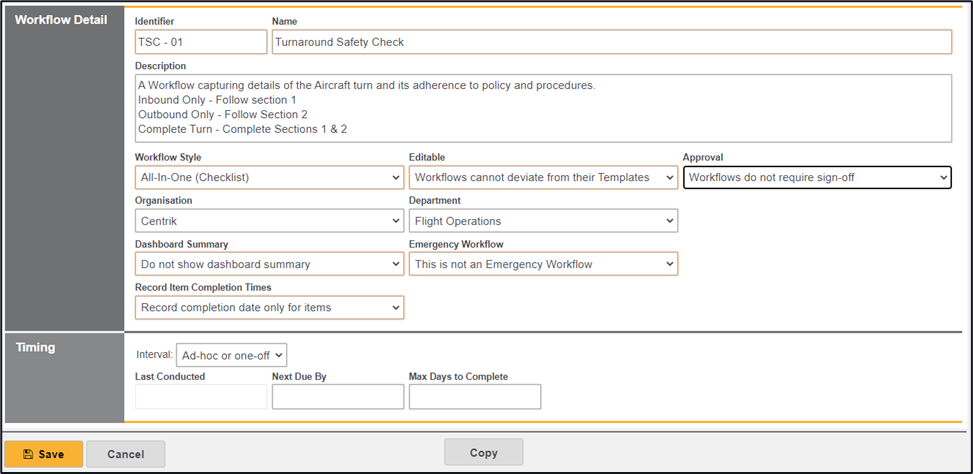Click the Save button with disk icon

point(44,454)
